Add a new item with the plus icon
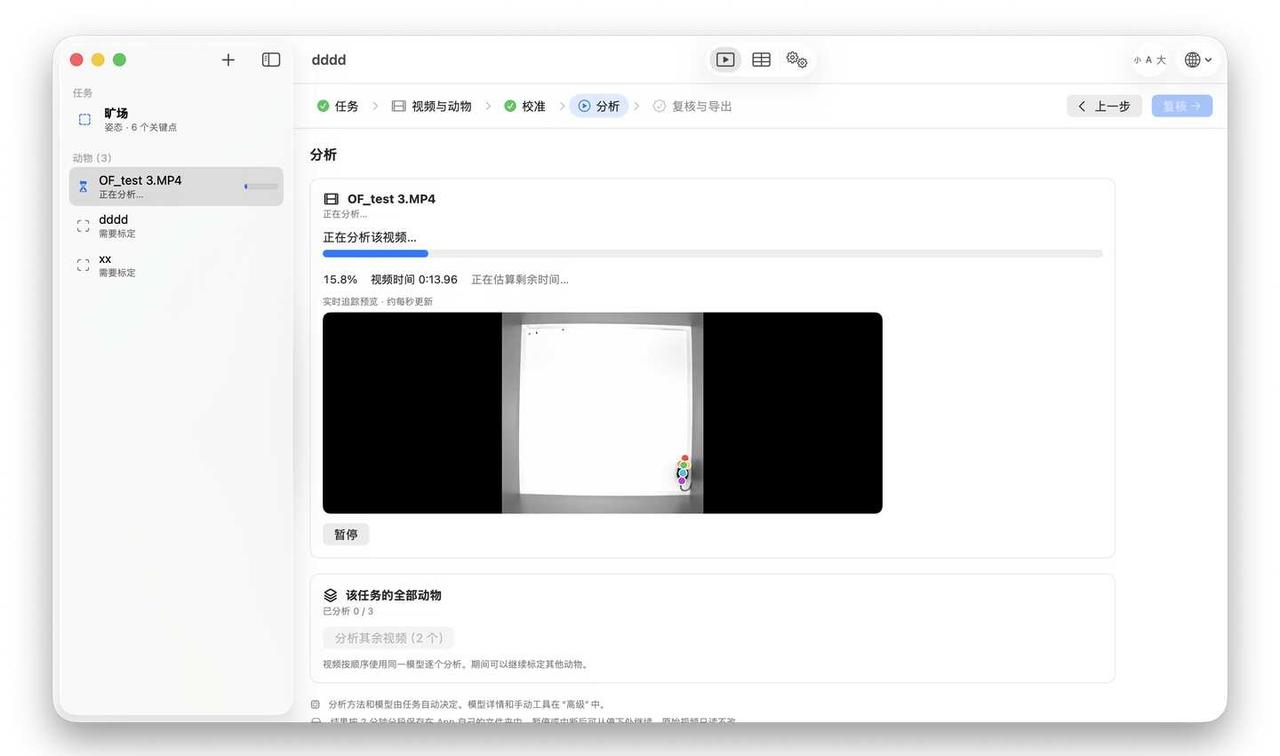The image size is (1280, 756). point(228,60)
